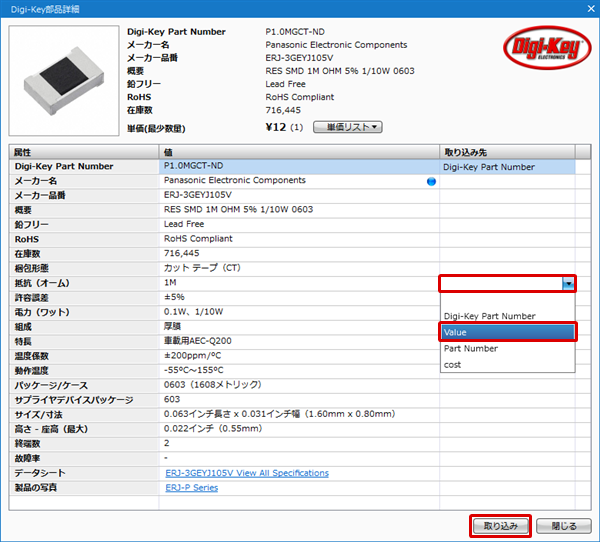Viewport: 600px width, 542px height.
Task: Click the 値 column header
Action: coord(299,152)
